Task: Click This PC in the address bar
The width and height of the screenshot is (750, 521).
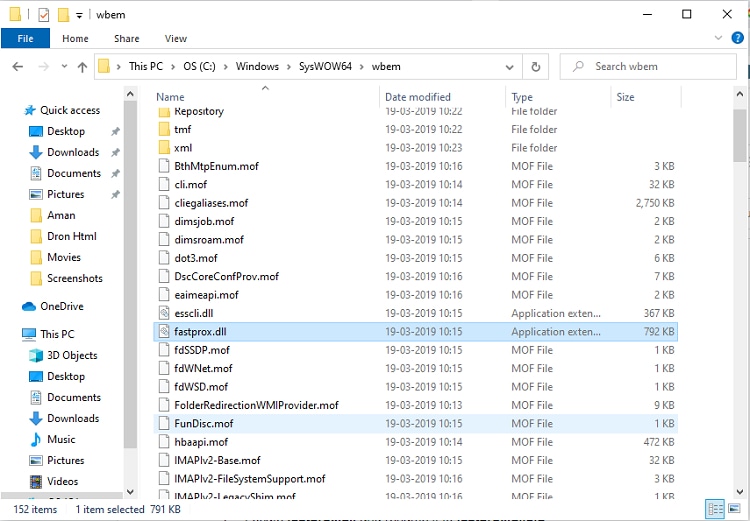Action: pos(145,67)
